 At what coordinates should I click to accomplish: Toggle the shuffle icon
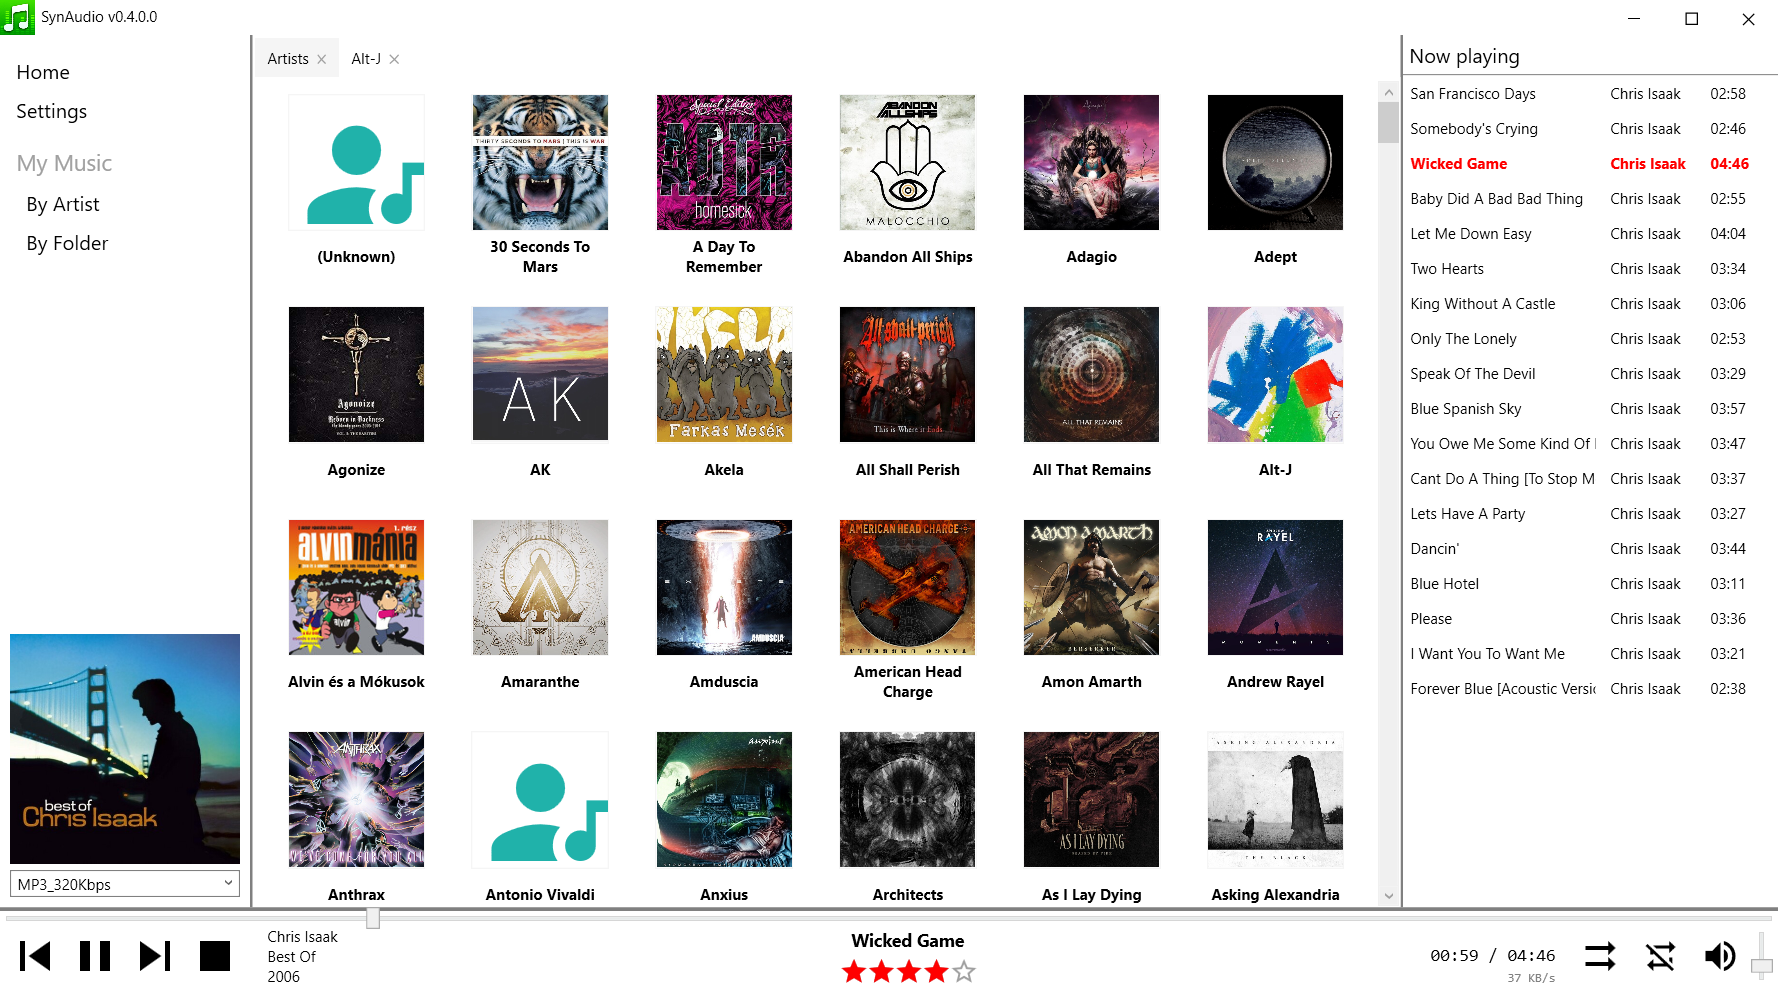(1660, 956)
